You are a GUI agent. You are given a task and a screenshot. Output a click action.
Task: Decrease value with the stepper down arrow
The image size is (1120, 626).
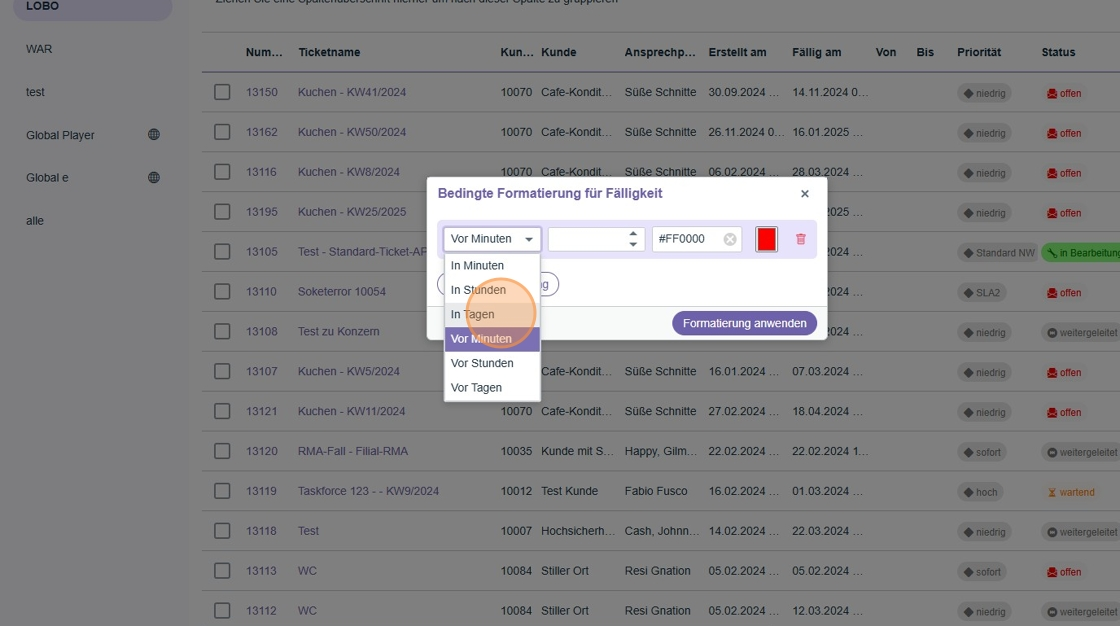tap(633, 244)
